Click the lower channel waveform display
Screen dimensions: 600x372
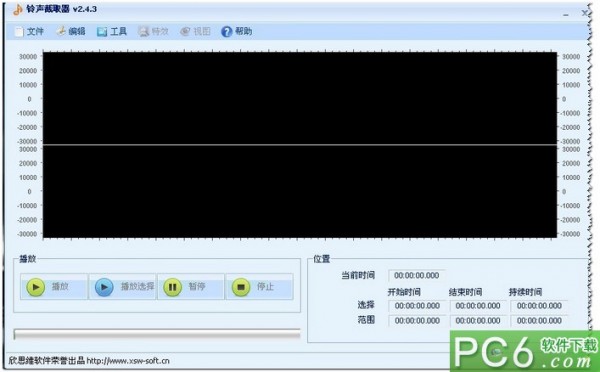tap(300, 192)
